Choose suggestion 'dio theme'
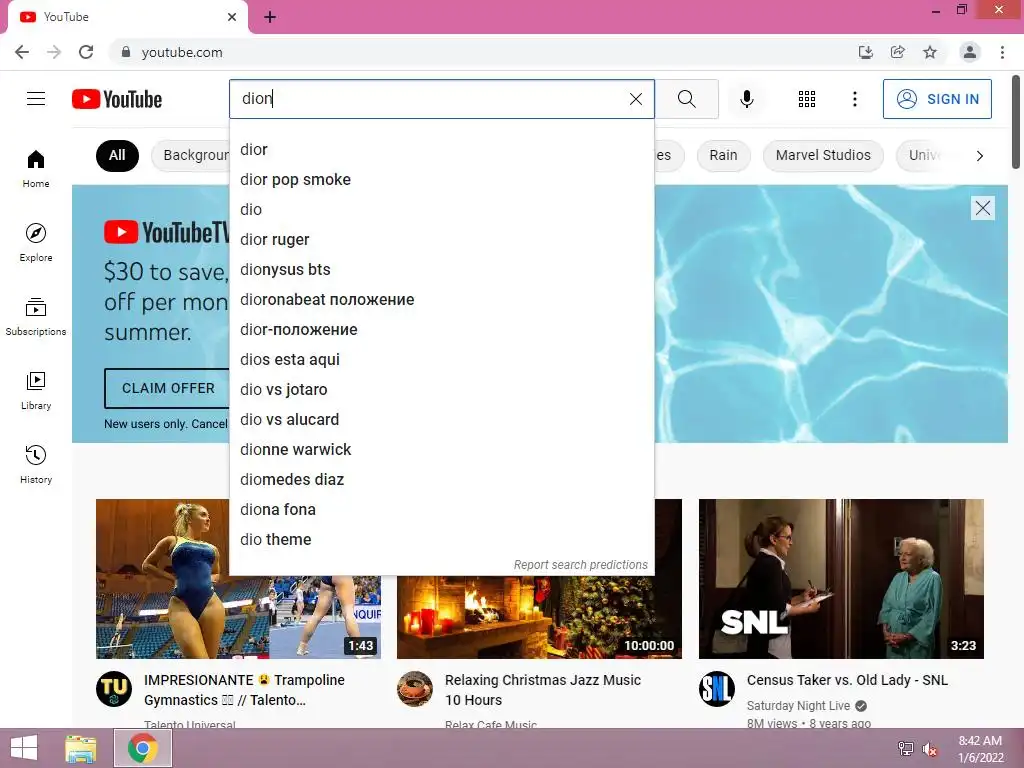Image resolution: width=1024 pixels, height=768 pixels. pos(441,540)
